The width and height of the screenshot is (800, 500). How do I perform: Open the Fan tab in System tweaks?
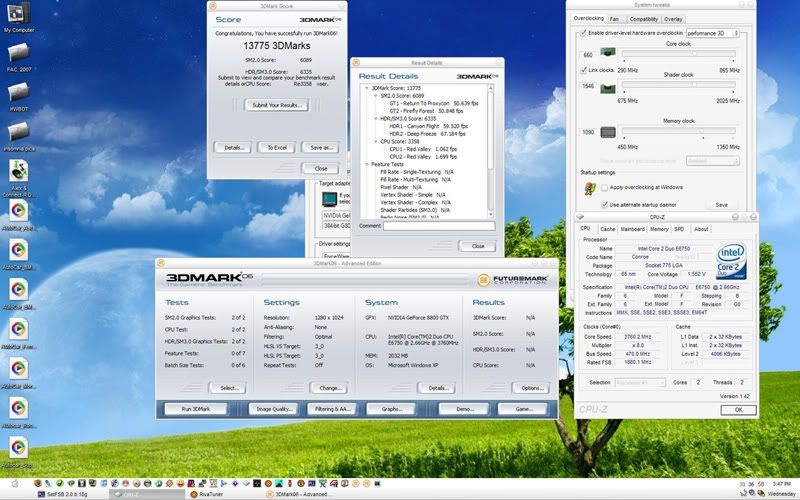click(614, 18)
